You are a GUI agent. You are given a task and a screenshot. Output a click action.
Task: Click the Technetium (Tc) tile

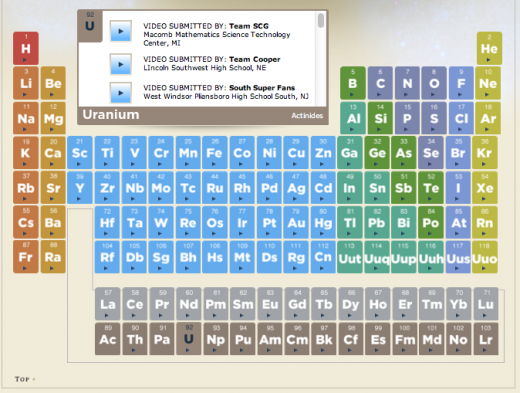(188, 187)
